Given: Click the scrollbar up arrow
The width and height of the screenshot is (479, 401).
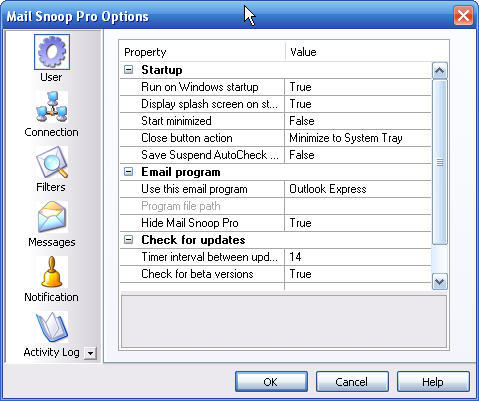Looking at the screenshot, I should pos(439,71).
